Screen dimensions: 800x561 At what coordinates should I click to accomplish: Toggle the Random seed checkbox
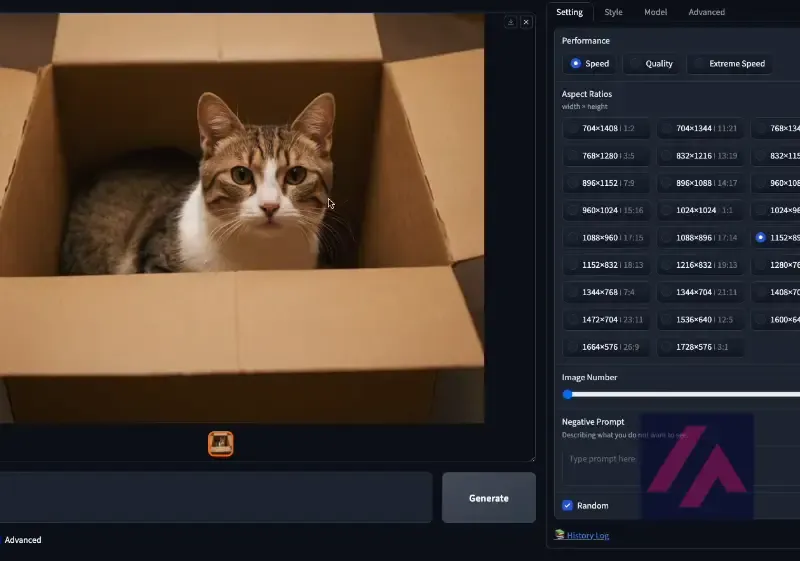[x=567, y=505]
